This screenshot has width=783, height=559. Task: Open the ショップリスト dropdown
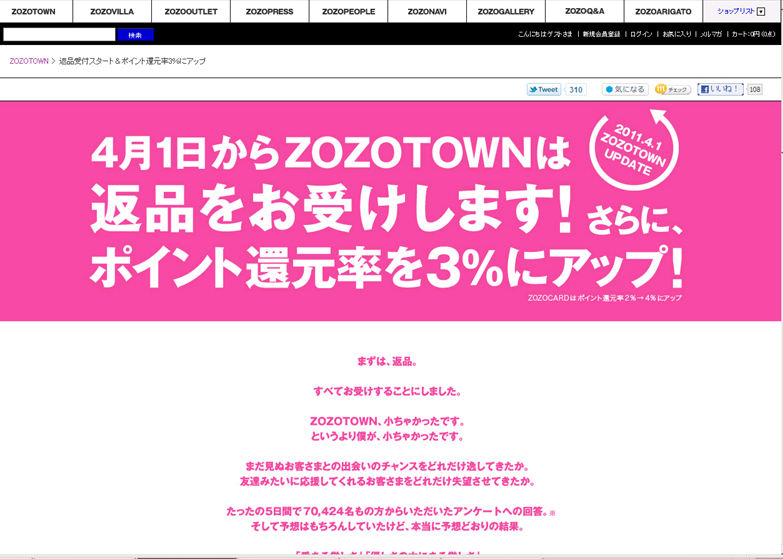coord(741,11)
